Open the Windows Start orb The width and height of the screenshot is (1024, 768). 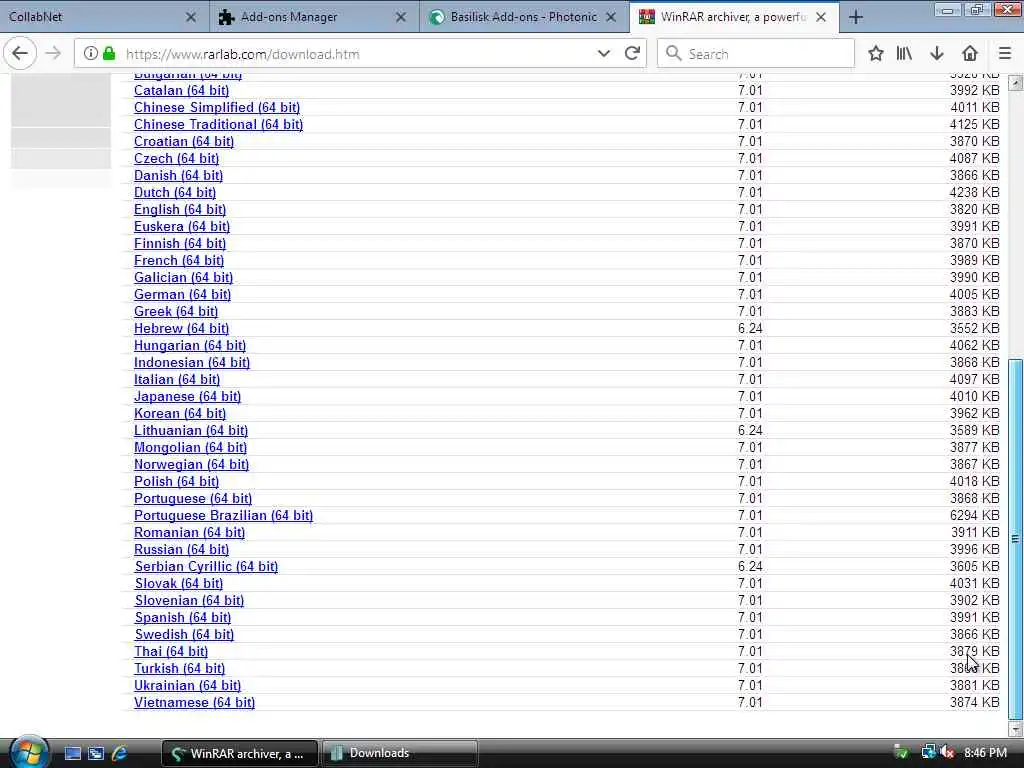tap(27, 752)
